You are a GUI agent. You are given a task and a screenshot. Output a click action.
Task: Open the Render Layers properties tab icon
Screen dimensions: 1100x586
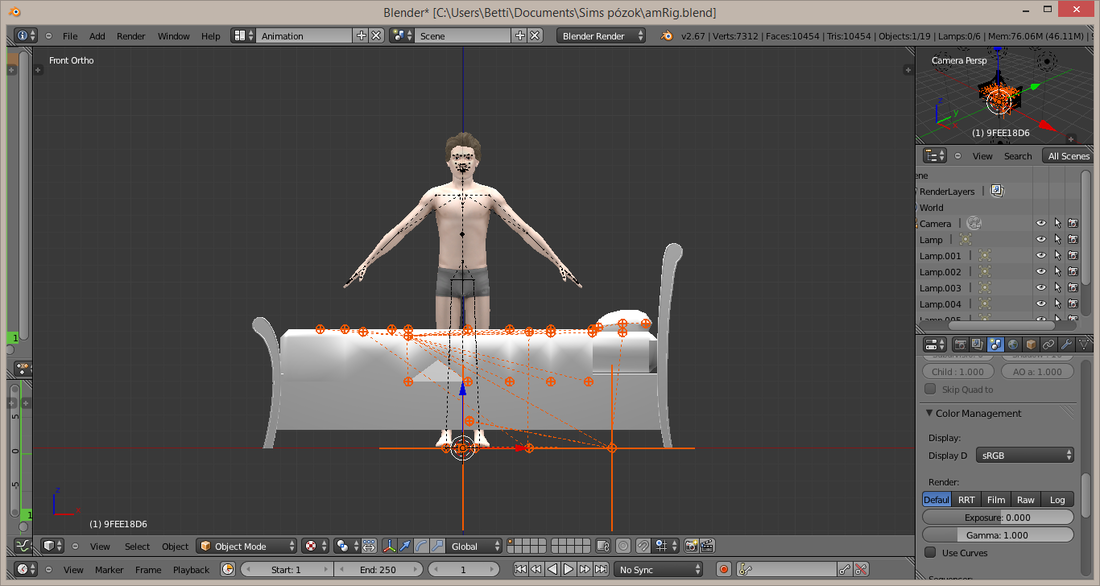[977, 345]
